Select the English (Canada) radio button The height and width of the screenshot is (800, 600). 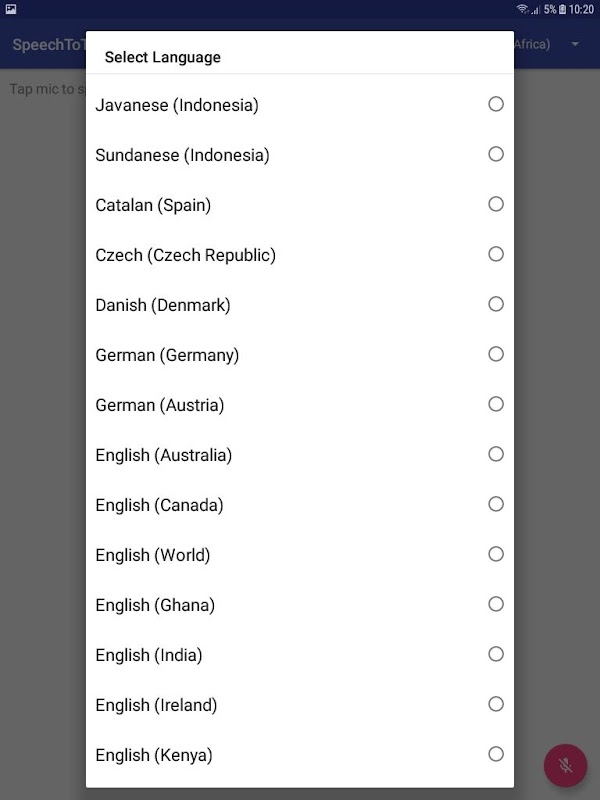[496, 504]
